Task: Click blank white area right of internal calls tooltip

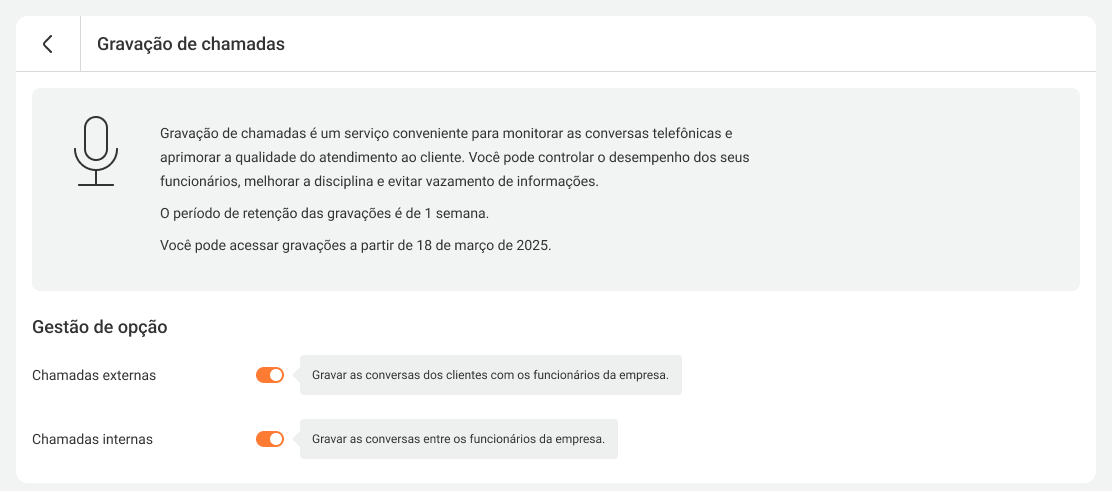Action: point(850,439)
